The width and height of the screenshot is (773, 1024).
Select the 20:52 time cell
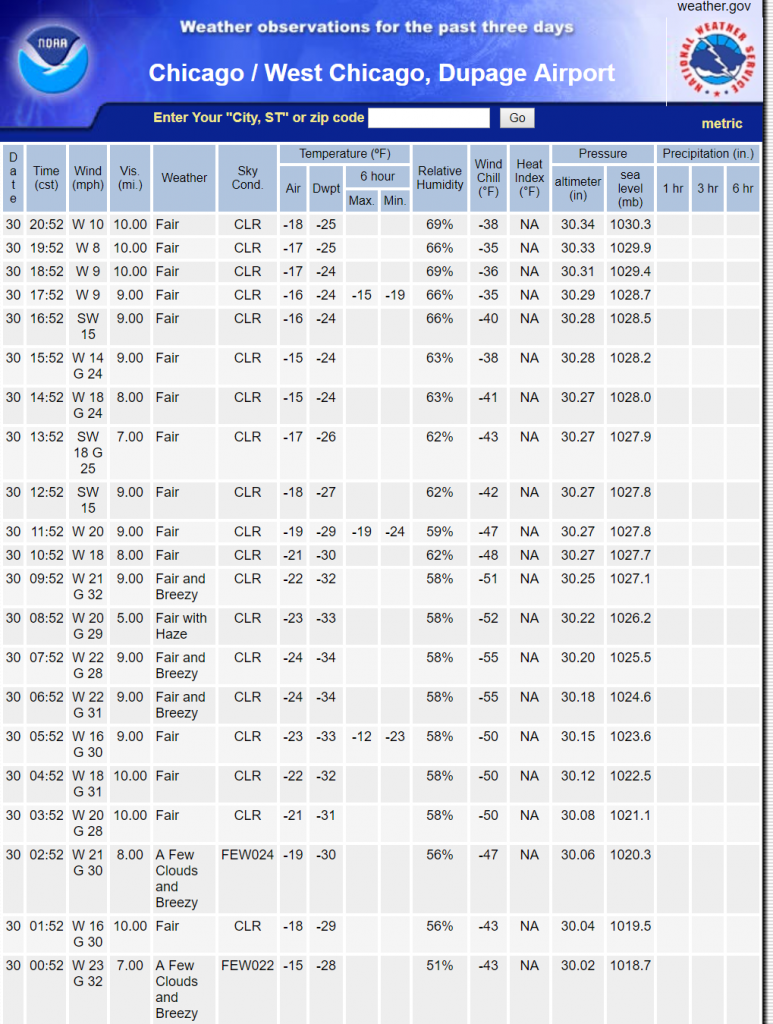[46, 225]
